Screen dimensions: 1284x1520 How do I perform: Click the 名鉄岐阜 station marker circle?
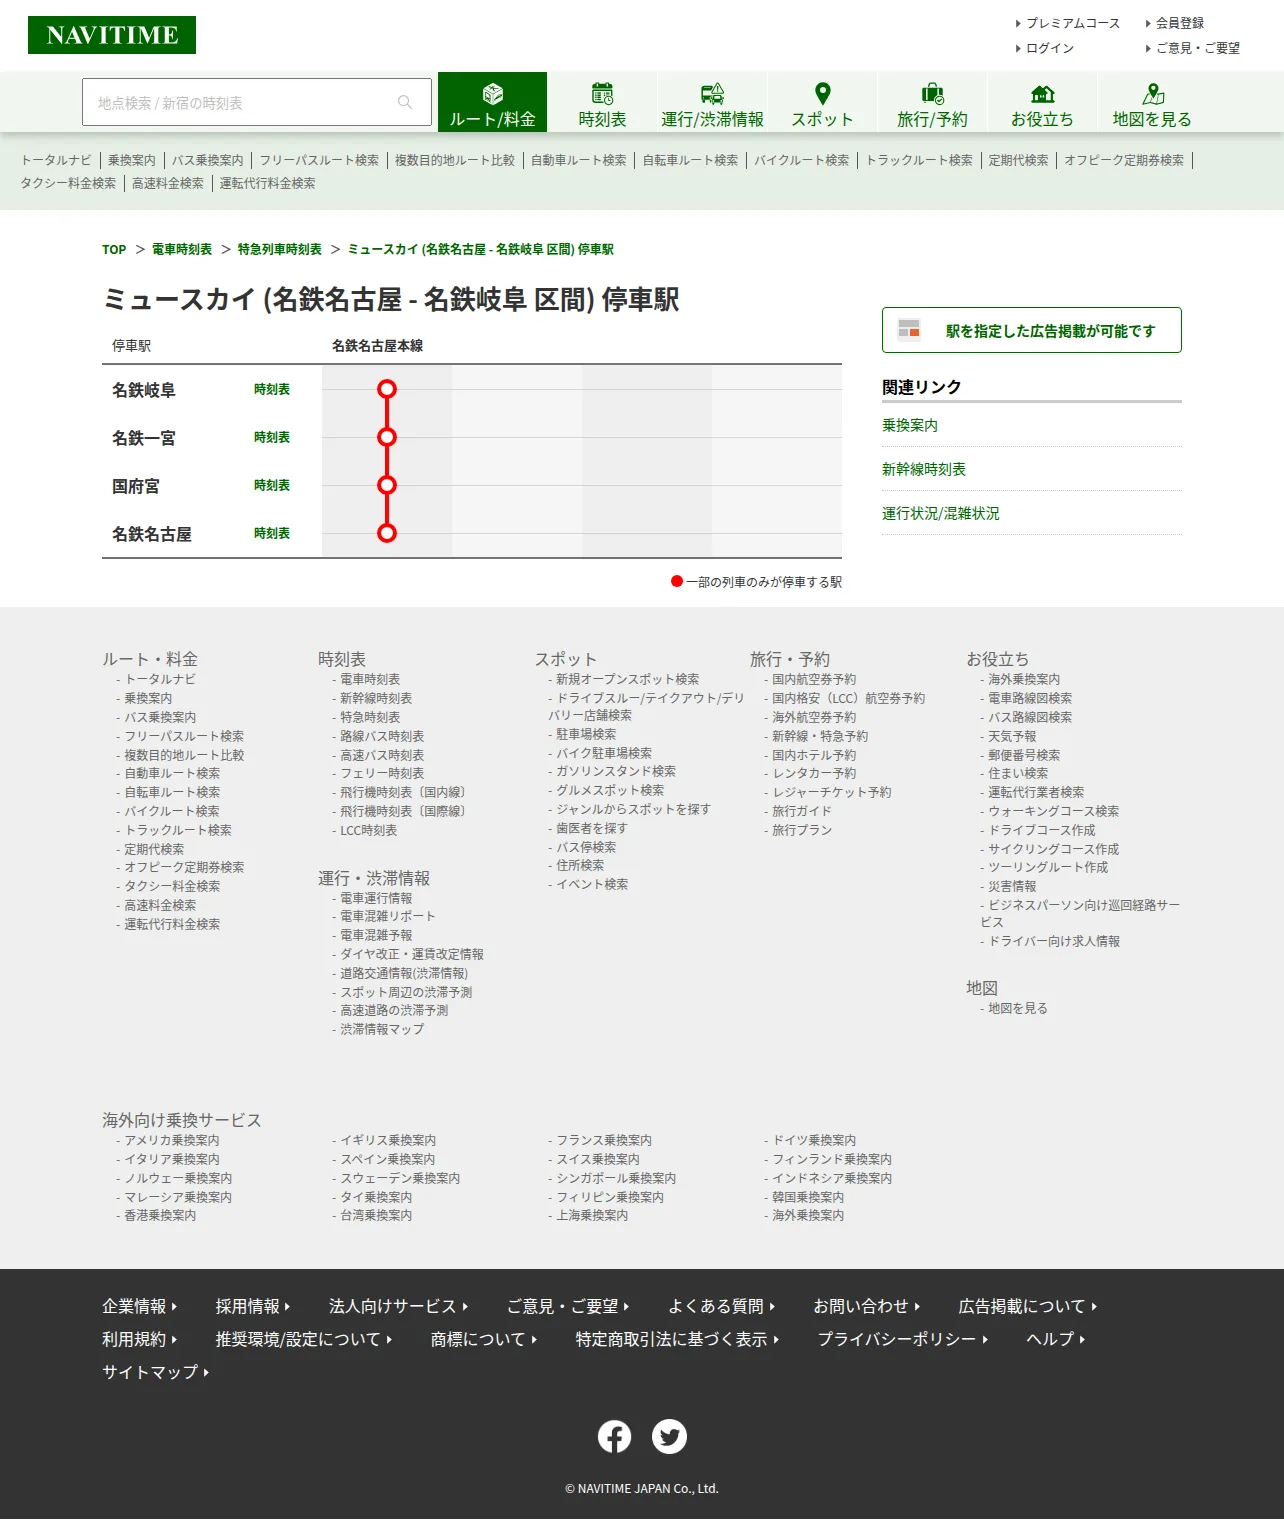pos(387,389)
